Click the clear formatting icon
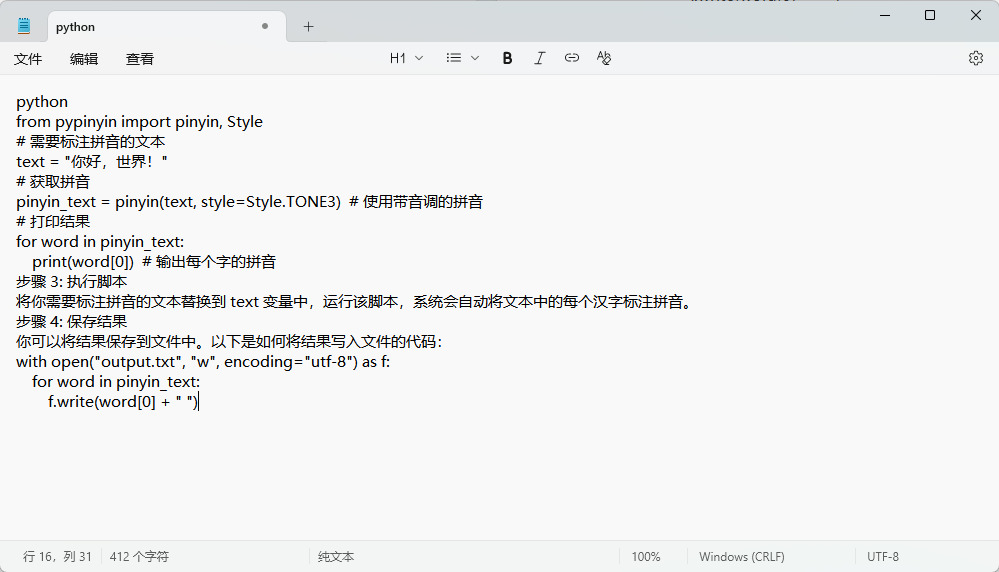 (x=603, y=58)
